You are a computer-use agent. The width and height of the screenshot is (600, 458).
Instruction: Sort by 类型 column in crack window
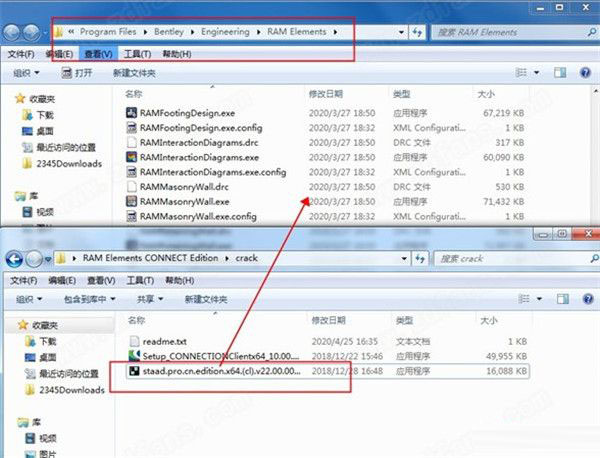coord(404,321)
